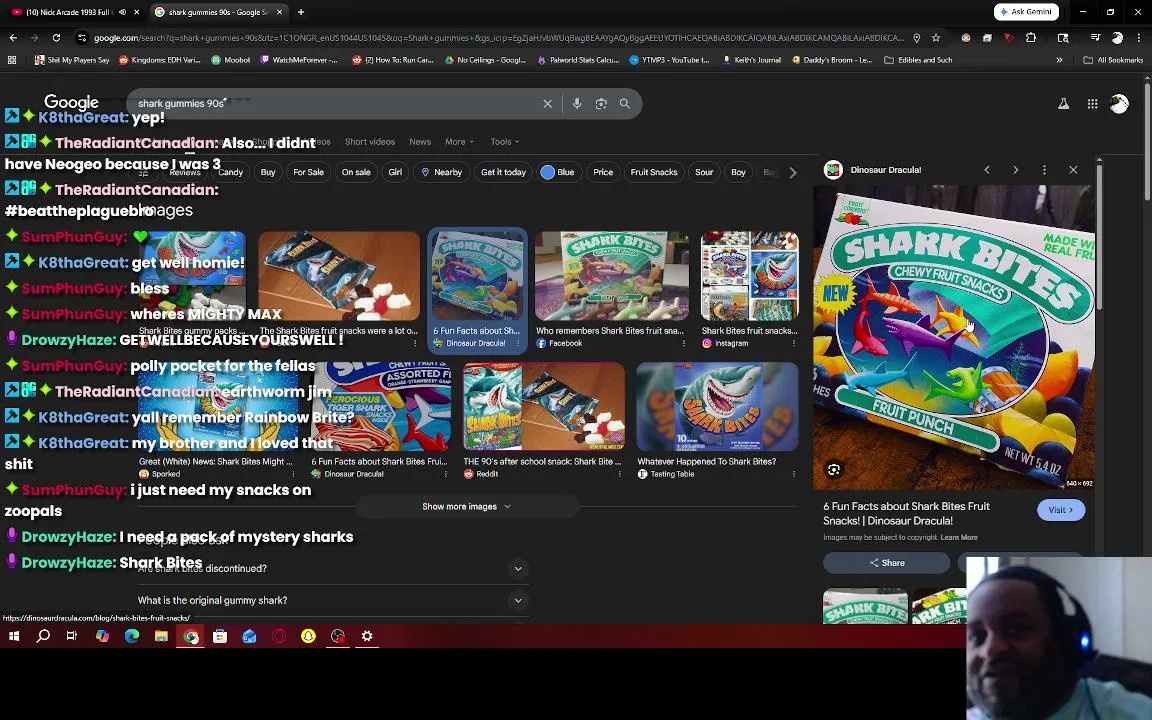Open Snapchat from taskbar

coord(308,636)
